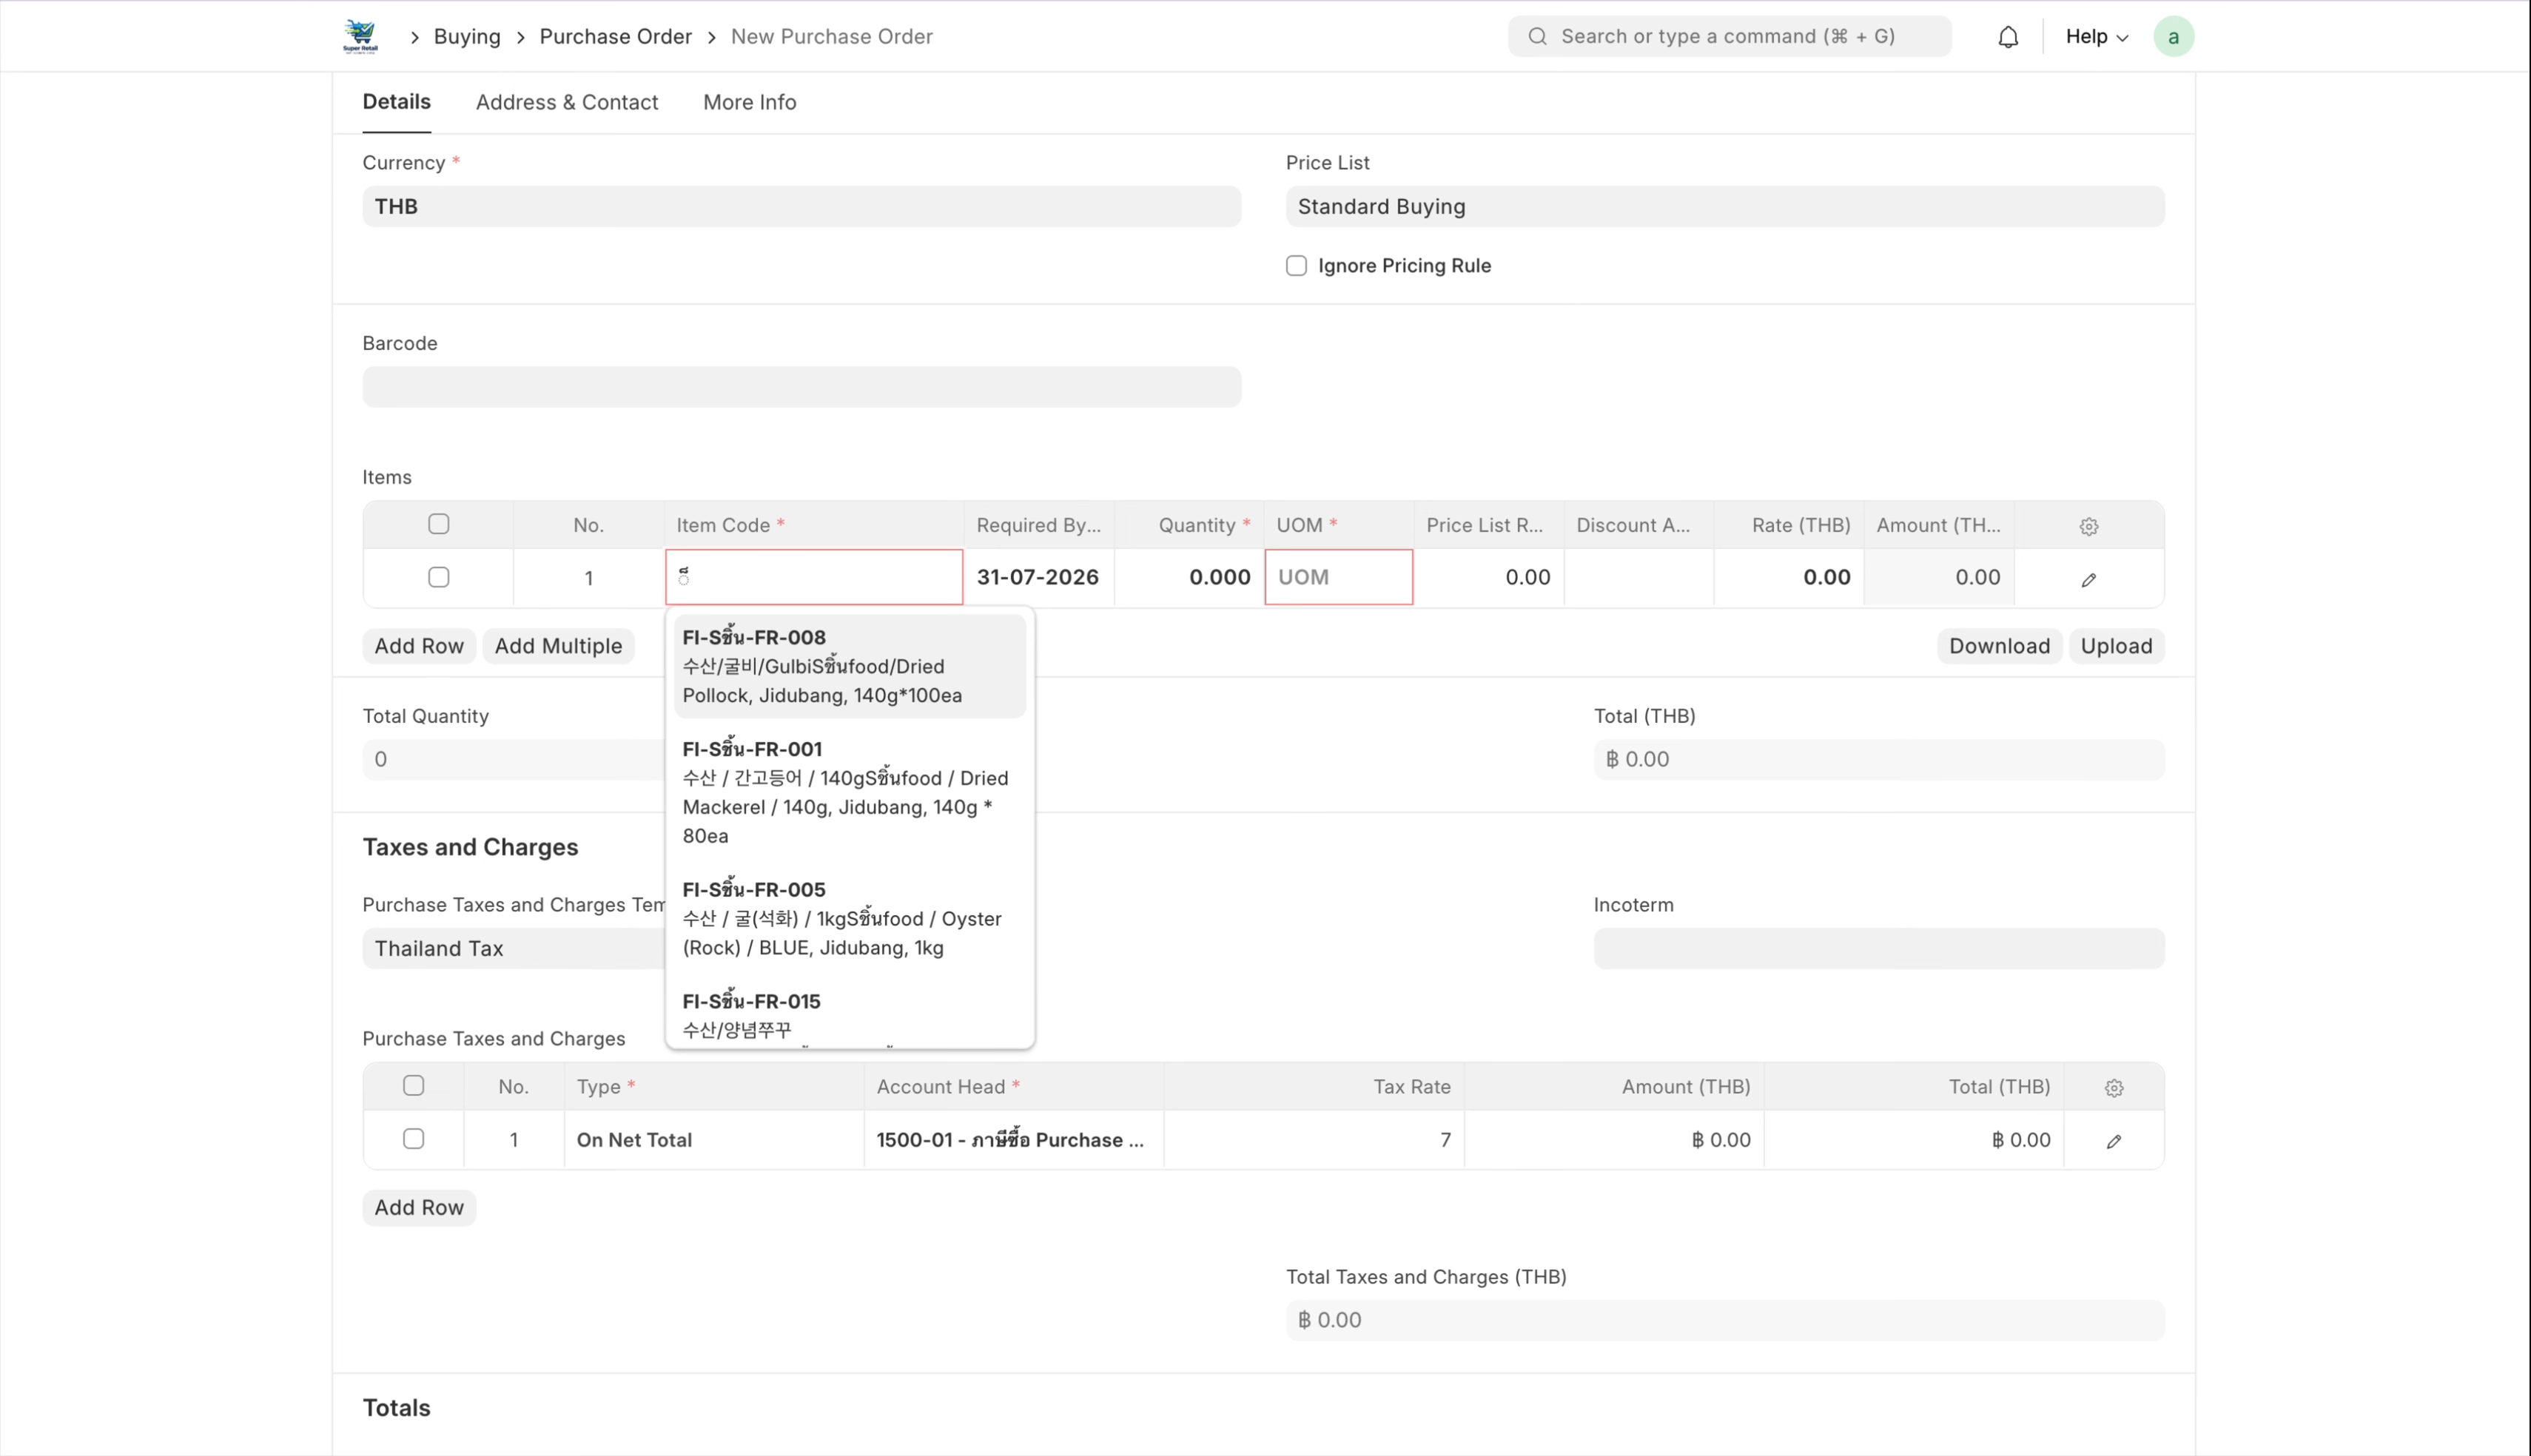Open Thailand Tax template field
2531x1456 pixels.
point(513,948)
